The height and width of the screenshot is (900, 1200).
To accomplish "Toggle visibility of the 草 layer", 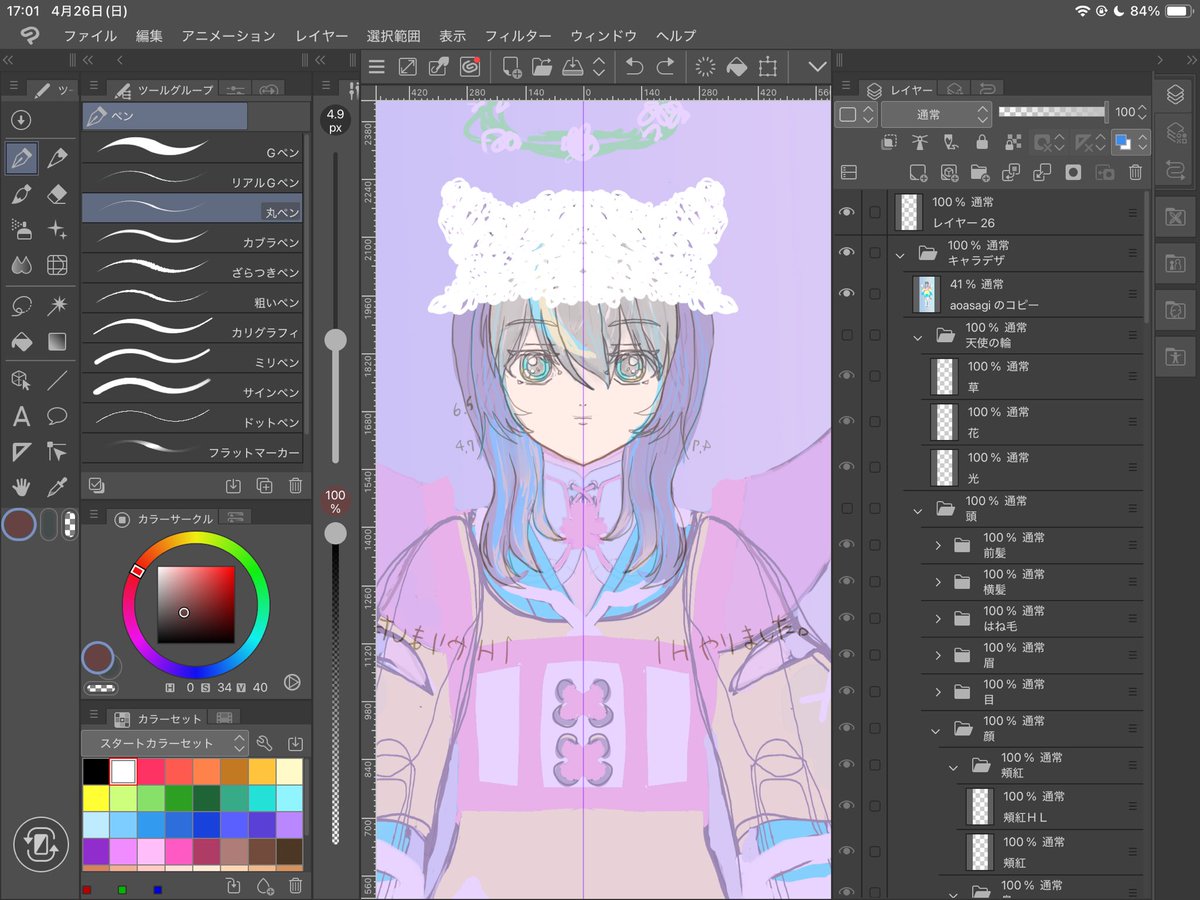I will (847, 375).
